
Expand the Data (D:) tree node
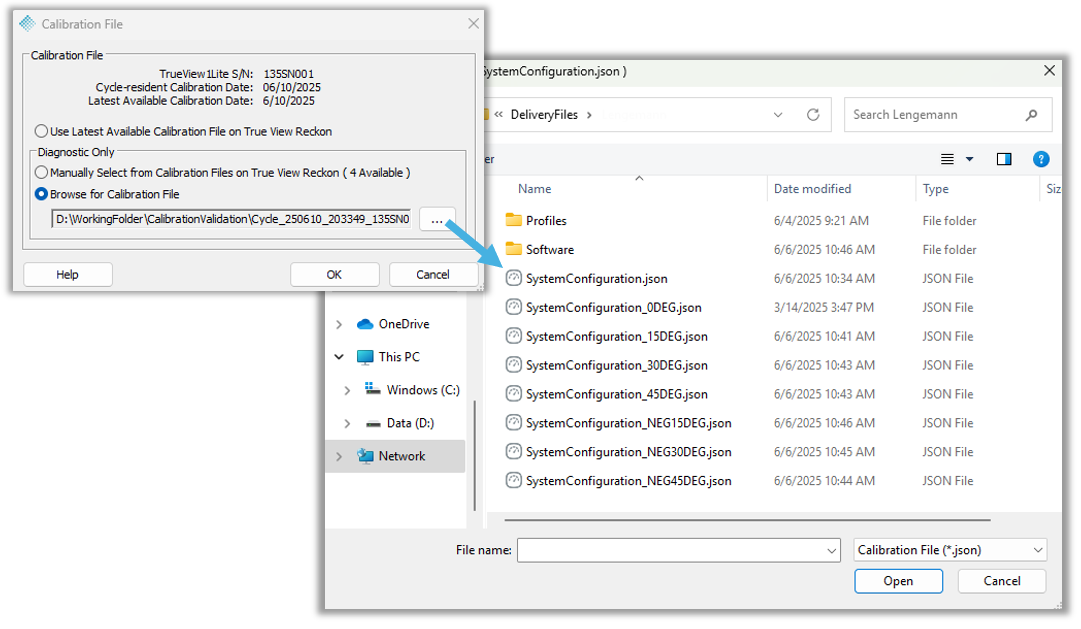point(347,423)
